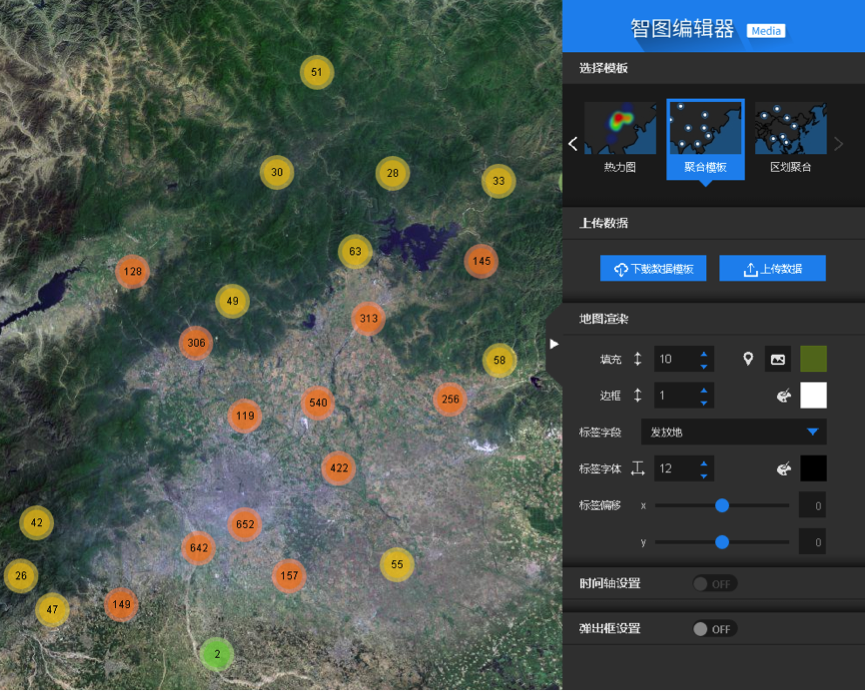
Task: Open label font color palette icon
Action: pyautogui.click(x=784, y=468)
